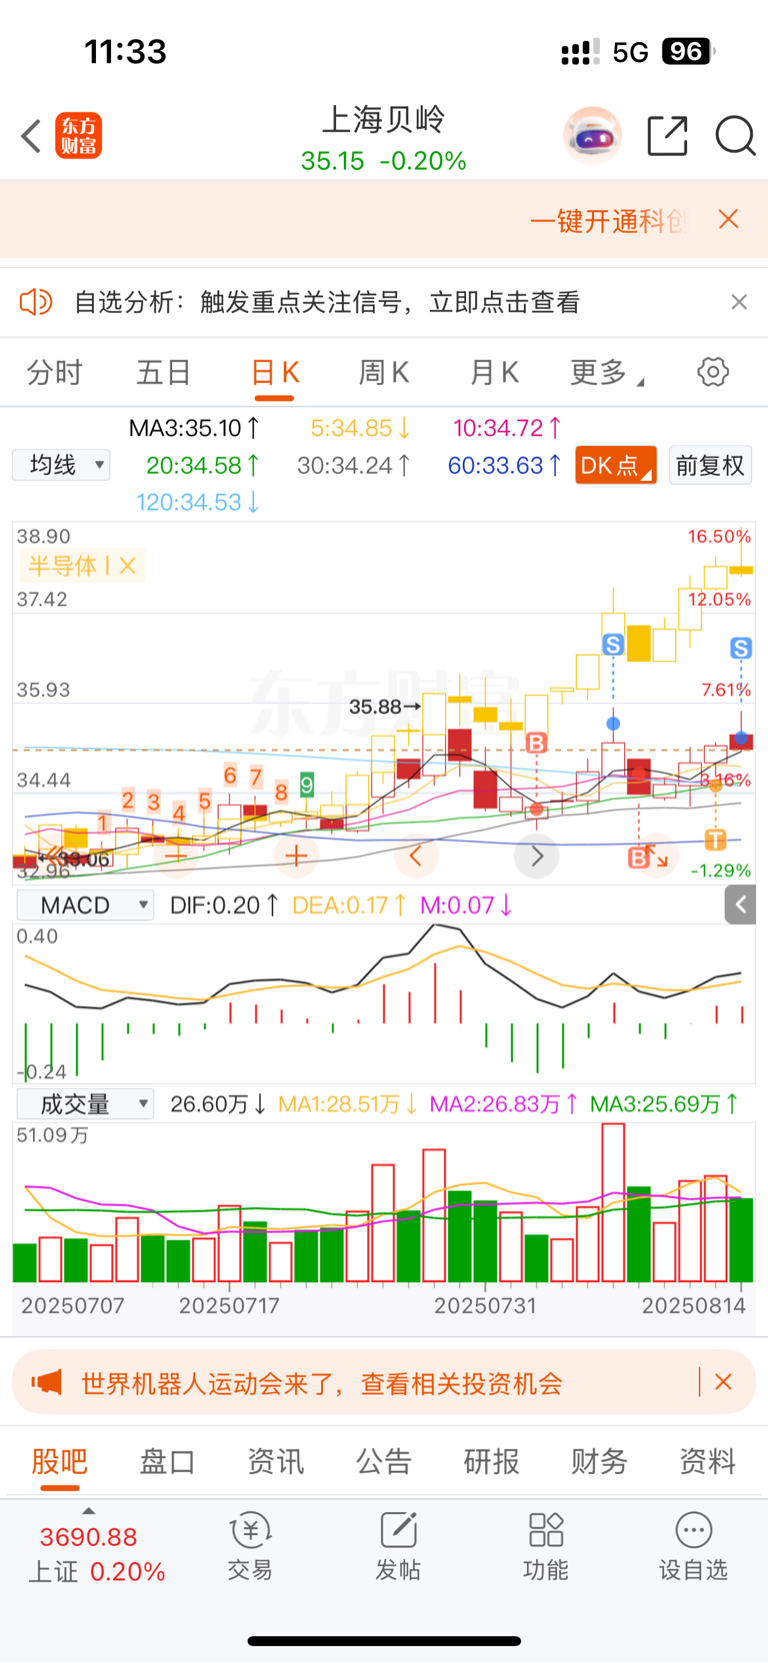Open the 资讯 tab
The image size is (768, 1663).
click(x=275, y=1462)
